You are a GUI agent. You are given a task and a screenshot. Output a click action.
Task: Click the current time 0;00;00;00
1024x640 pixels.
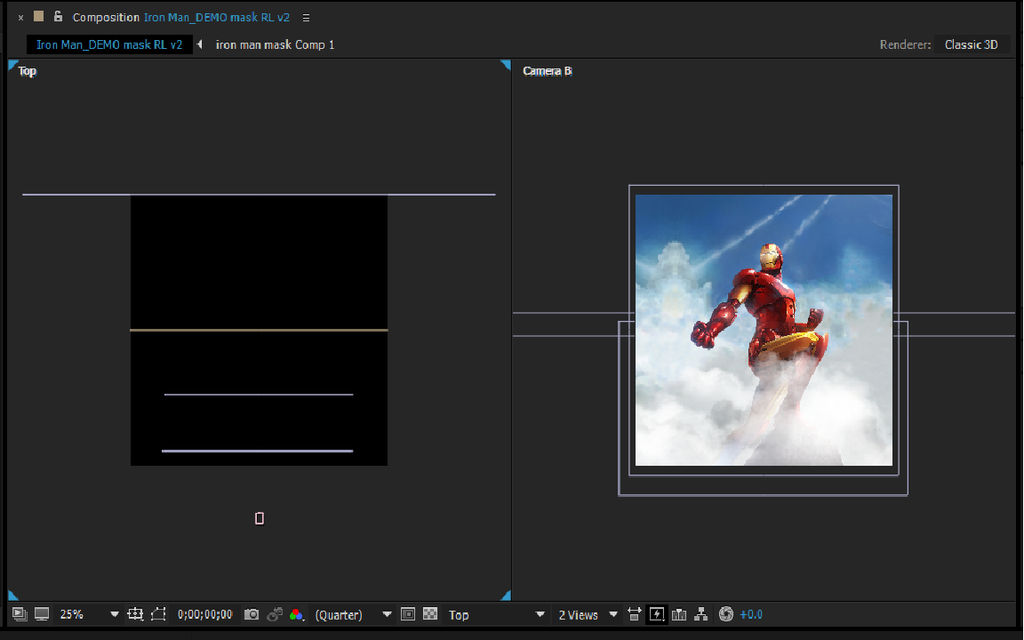pyautogui.click(x=205, y=615)
